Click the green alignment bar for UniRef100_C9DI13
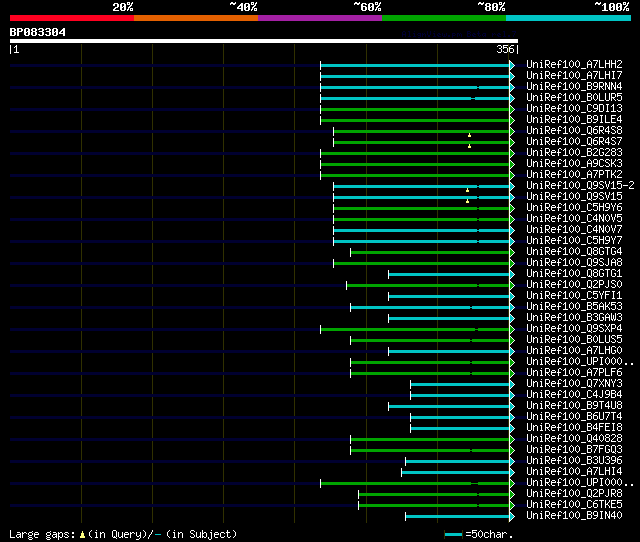Viewport: 640px width, 542px height. point(415,109)
